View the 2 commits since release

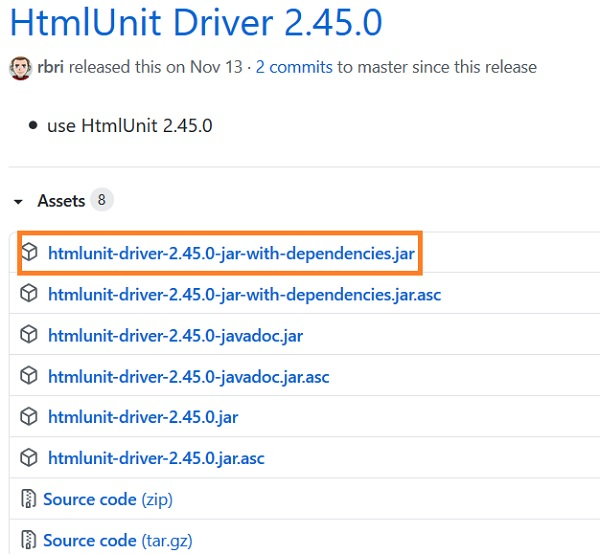pyautogui.click(x=294, y=67)
